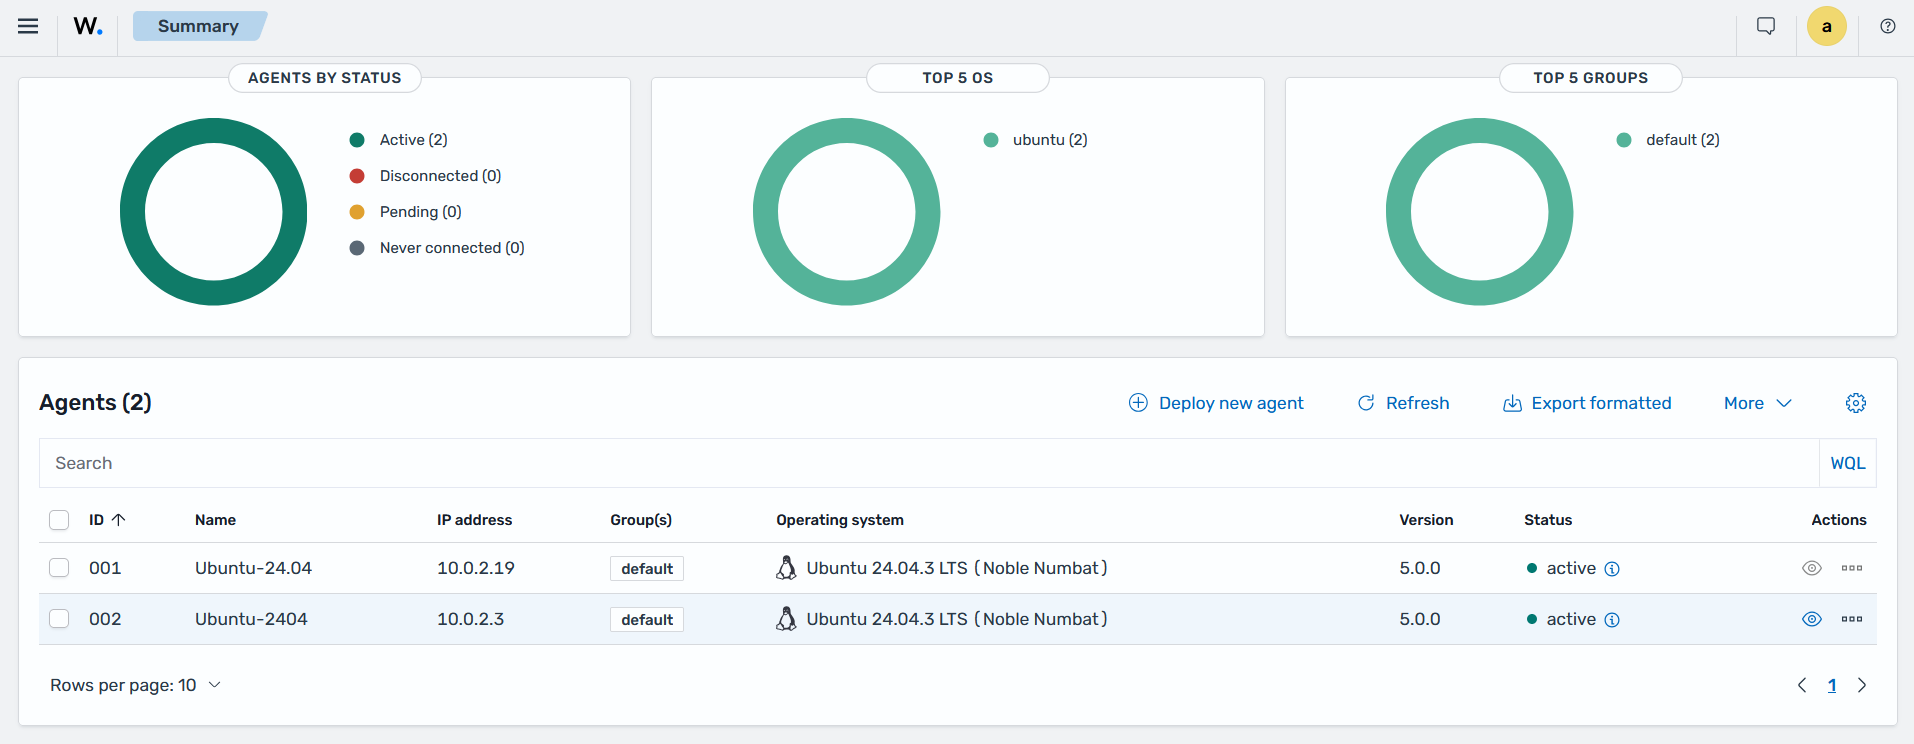This screenshot has width=1914, height=744.
Task: Go to the next page arrow
Action: click(x=1862, y=685)
